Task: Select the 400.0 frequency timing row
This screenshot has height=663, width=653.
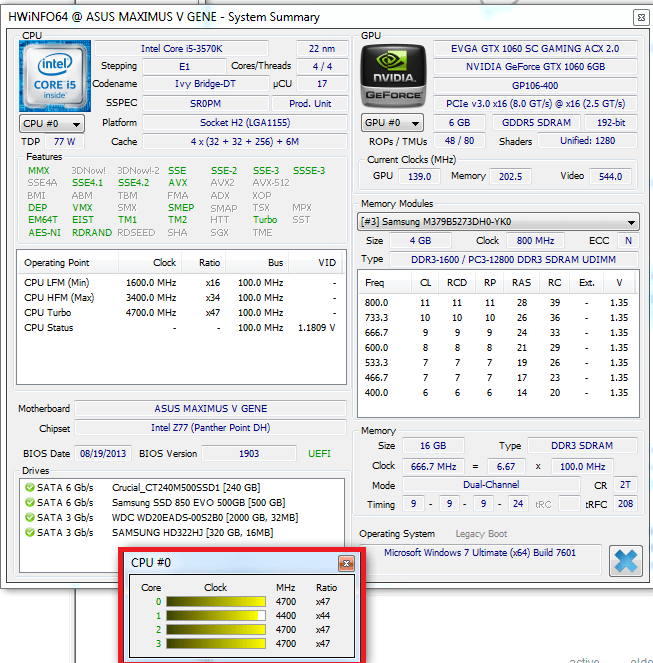Action: click(x=497, y=393)
